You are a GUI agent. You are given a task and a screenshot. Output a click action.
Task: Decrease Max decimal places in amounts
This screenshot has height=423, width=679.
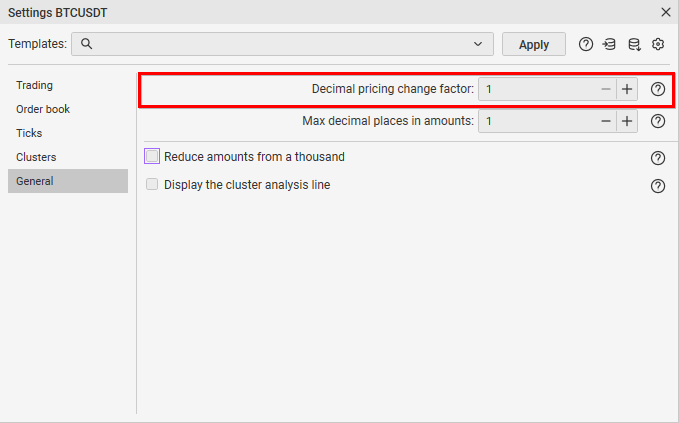pyautogui.click(x=606, y=121)
